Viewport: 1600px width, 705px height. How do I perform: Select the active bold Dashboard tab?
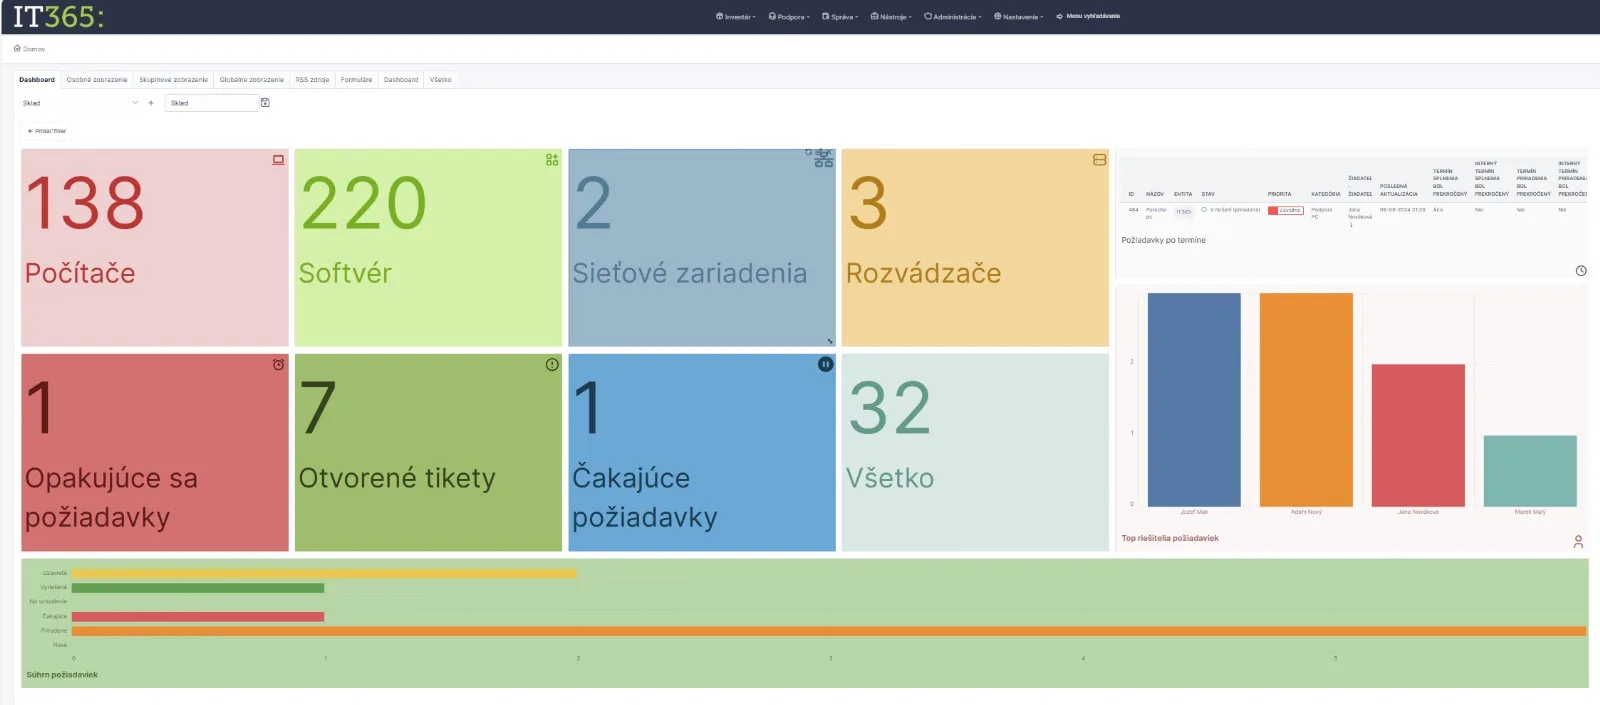tap(37, 80)
